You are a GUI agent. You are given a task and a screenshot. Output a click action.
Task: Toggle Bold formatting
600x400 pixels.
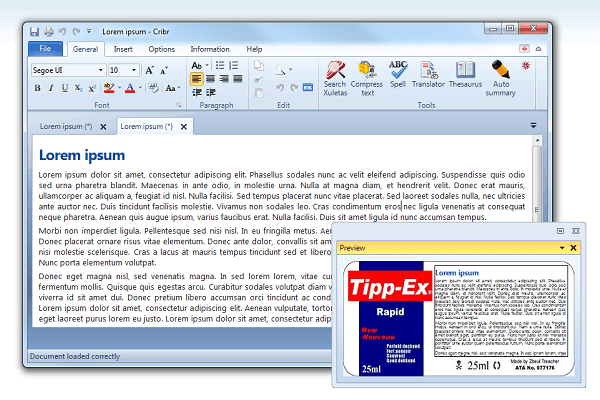pyautogui.click(x=38, y=88)
